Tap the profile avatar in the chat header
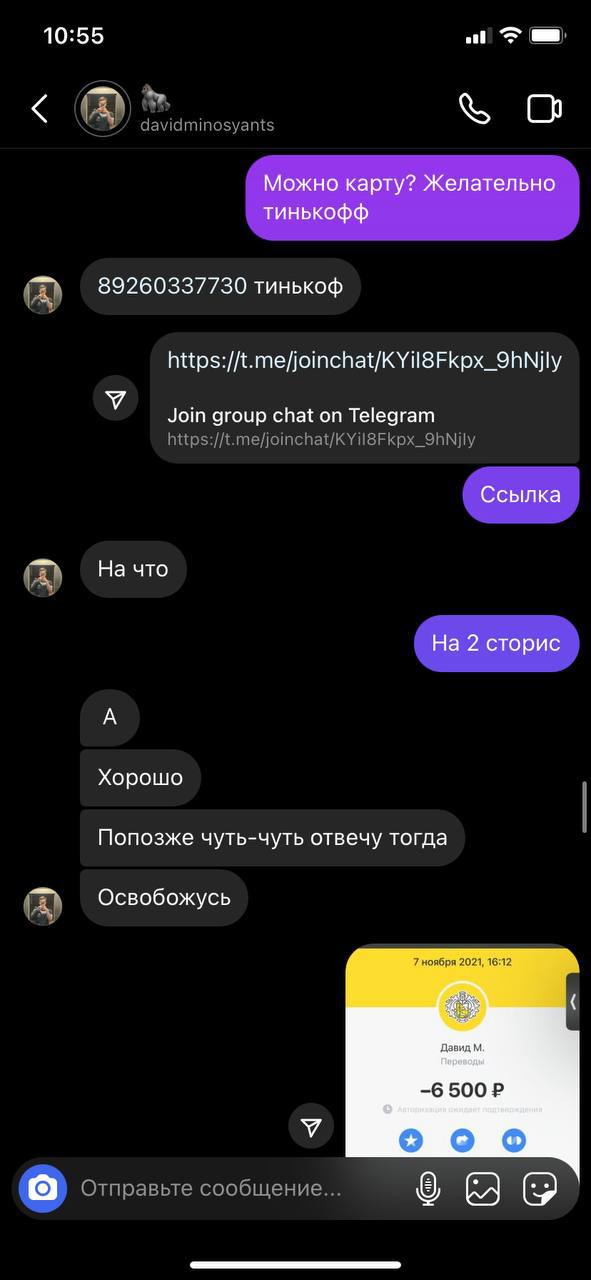 pos(103,108)
